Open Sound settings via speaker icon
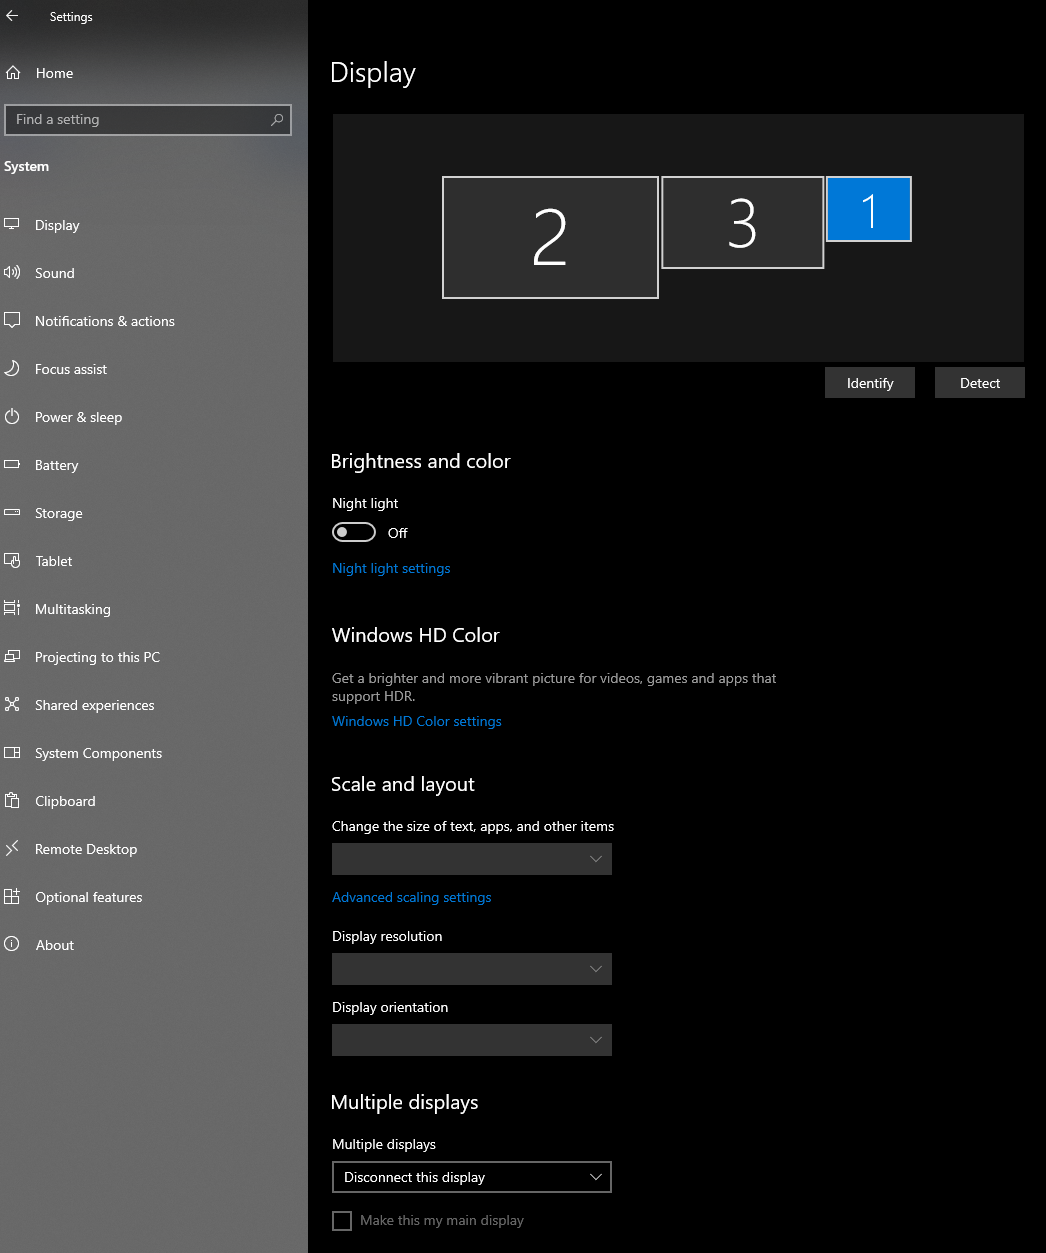1046x1253 pixels. point(12,273)
